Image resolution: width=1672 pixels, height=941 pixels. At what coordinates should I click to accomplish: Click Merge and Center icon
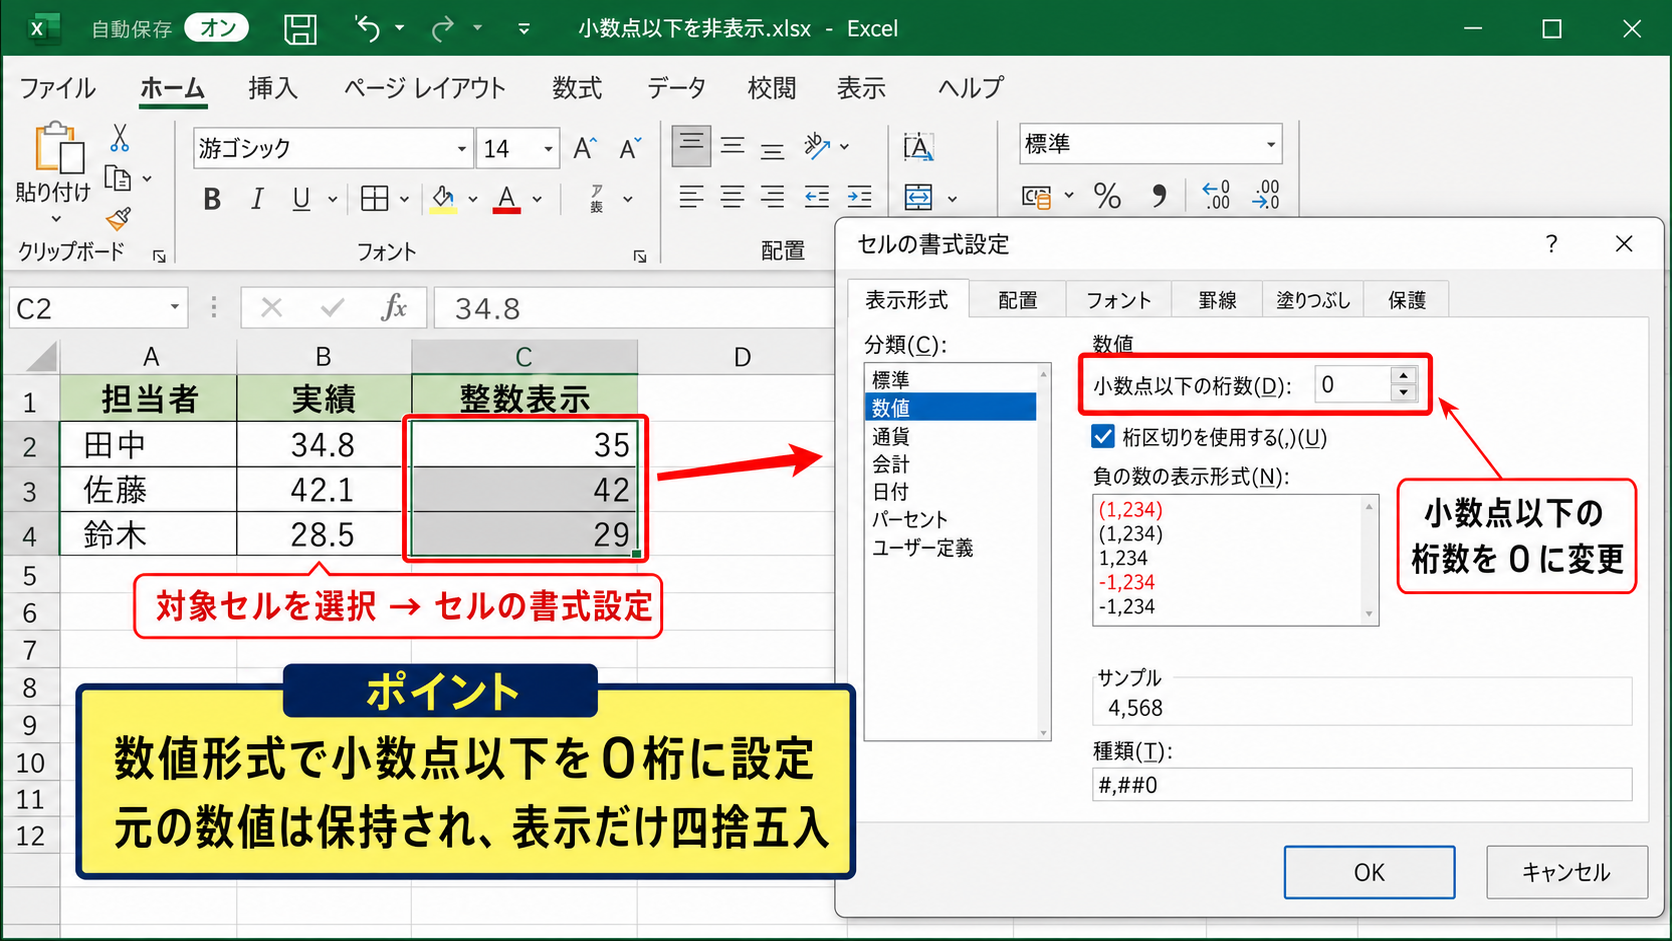[x=918, y=197]
